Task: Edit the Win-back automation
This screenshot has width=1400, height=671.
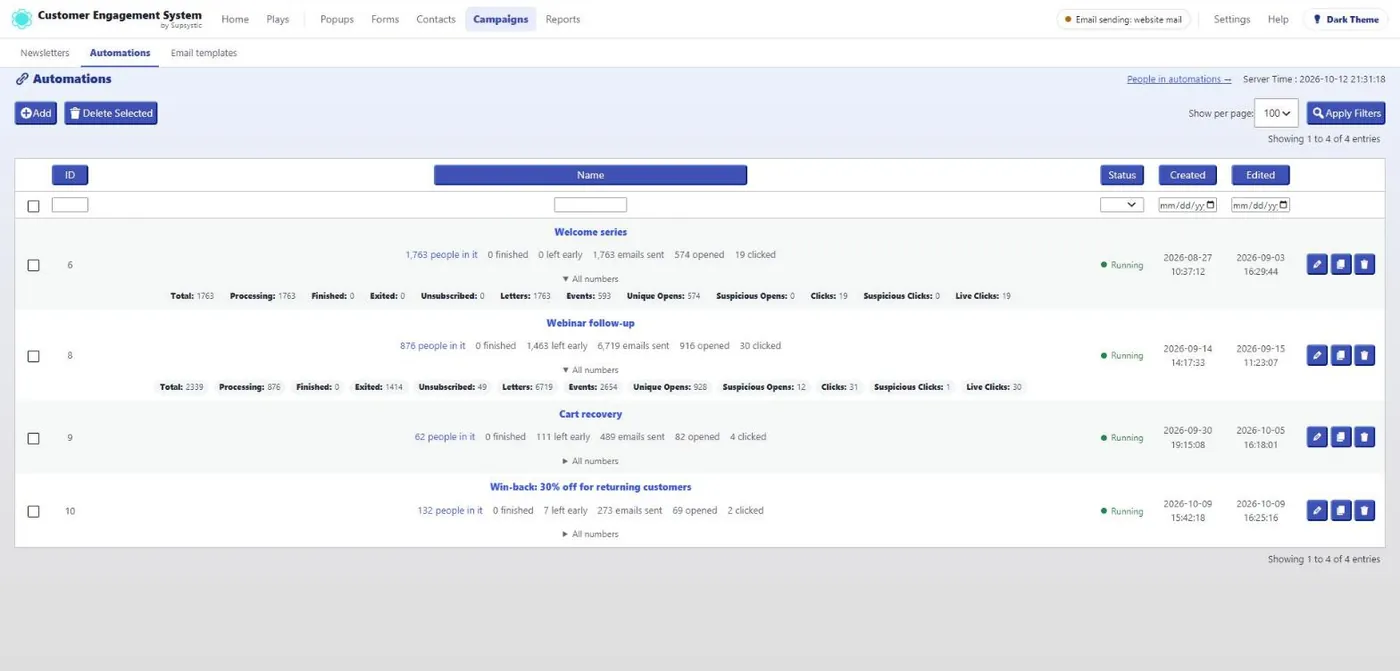Action: (x=1317, y=511)
